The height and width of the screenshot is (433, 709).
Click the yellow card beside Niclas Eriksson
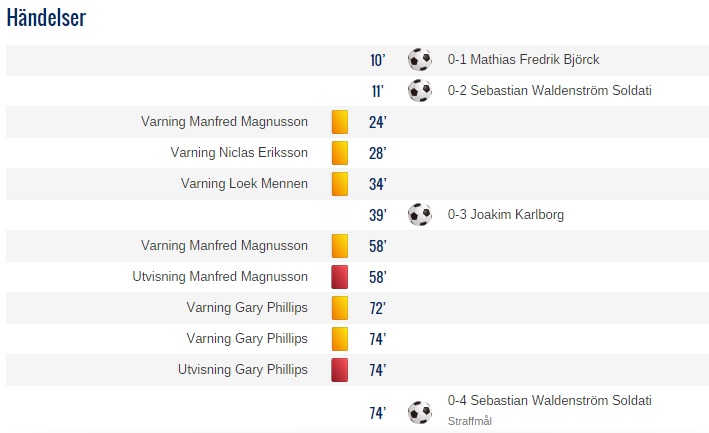[340, 153]
